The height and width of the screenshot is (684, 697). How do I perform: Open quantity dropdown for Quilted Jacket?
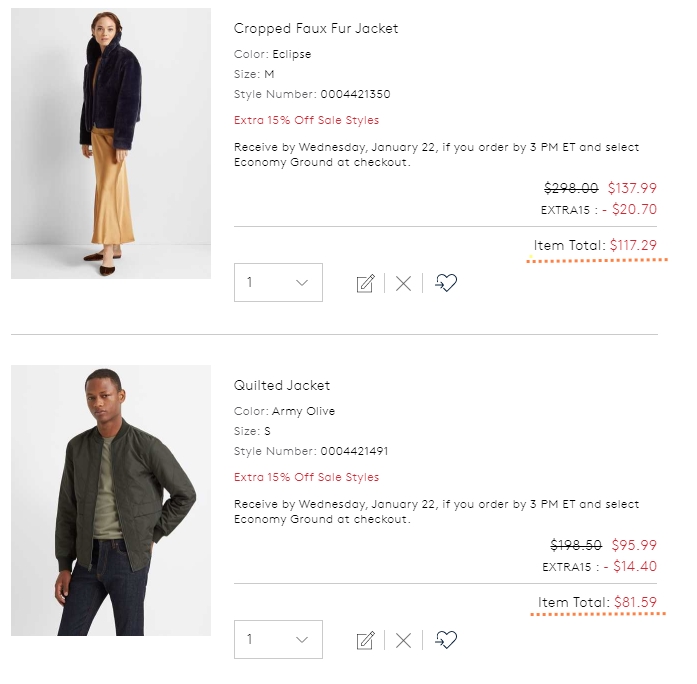(278, 640)
